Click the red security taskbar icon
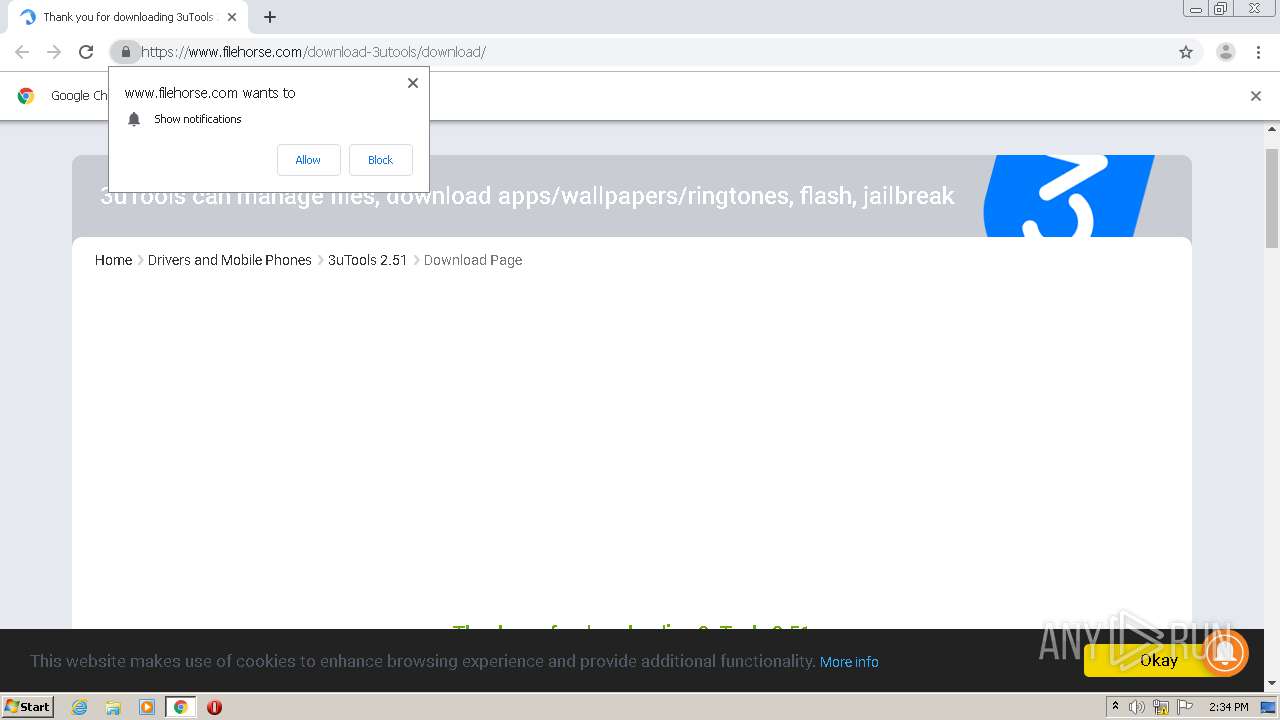 coord(214,707)
